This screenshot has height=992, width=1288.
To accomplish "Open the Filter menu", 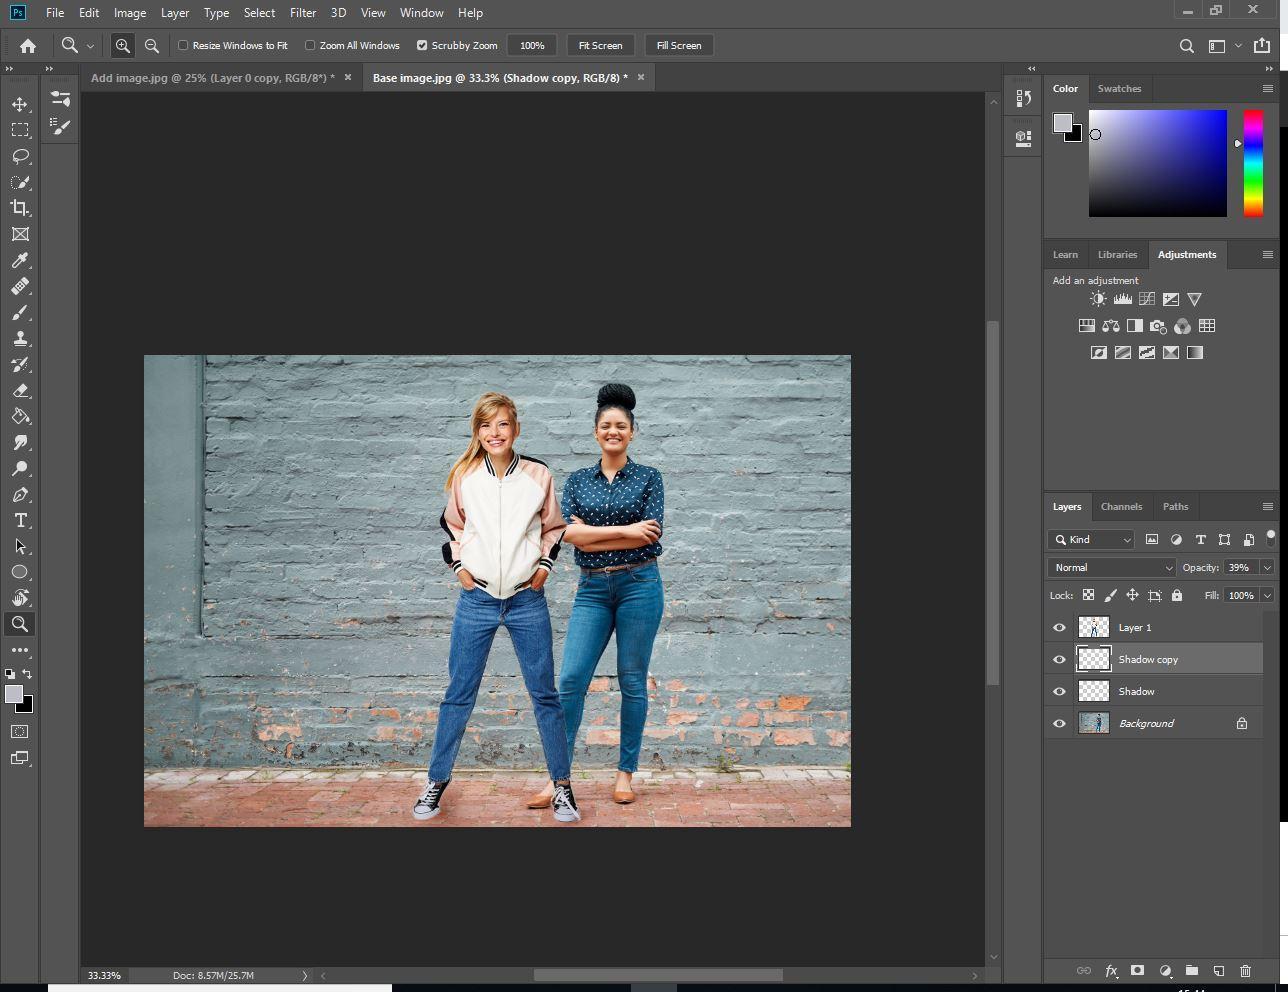I will (x=303, y=13).
